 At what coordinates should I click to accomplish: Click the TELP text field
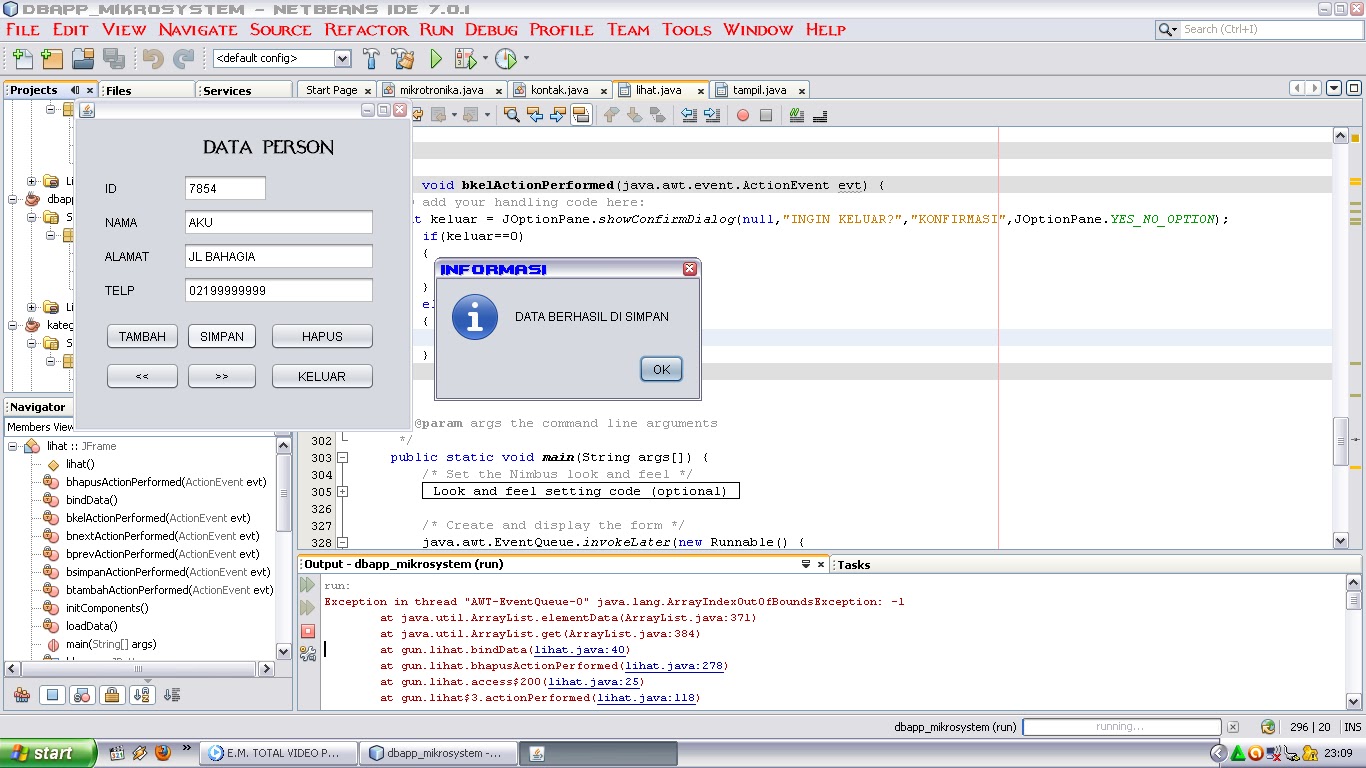pyautogui.click(x=279, y=291)
